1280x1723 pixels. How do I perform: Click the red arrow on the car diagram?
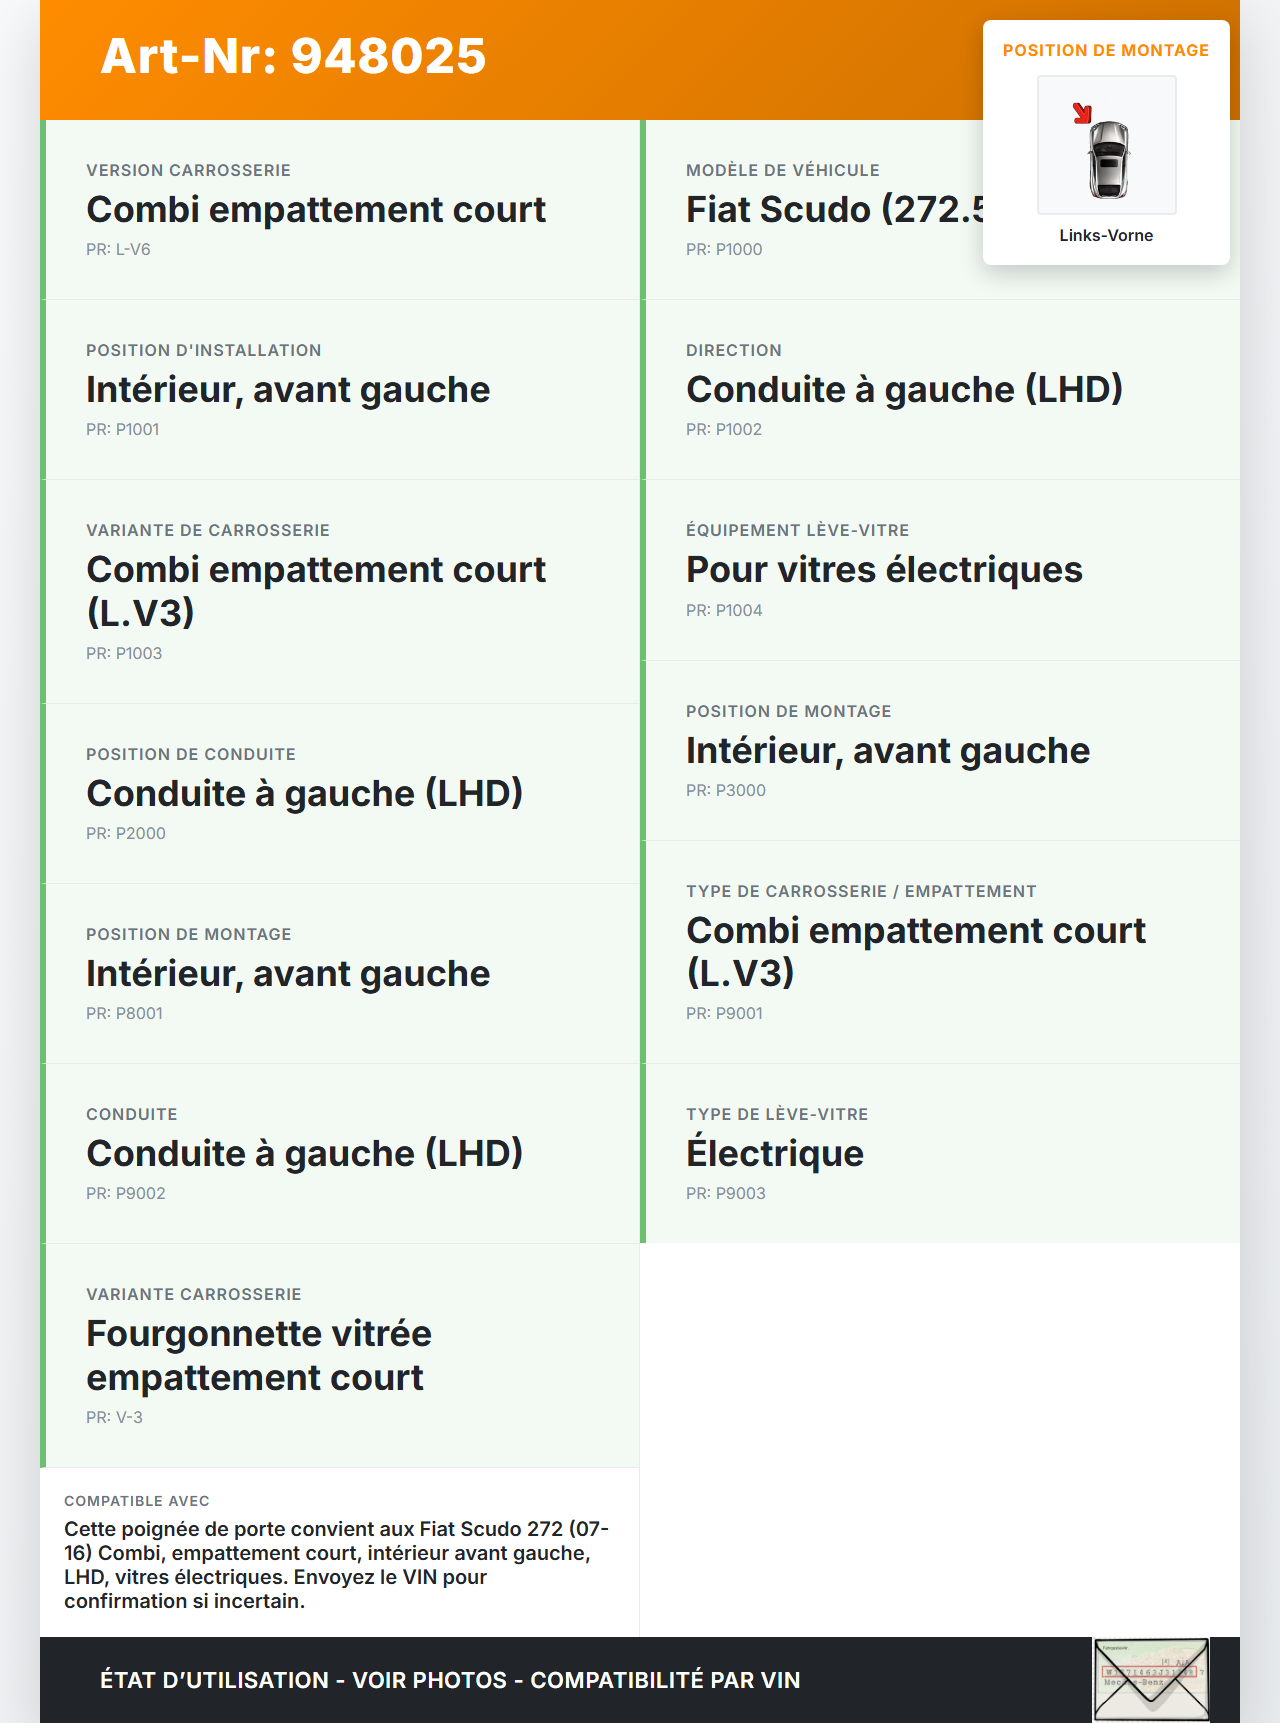click(x=1082, y=113)
